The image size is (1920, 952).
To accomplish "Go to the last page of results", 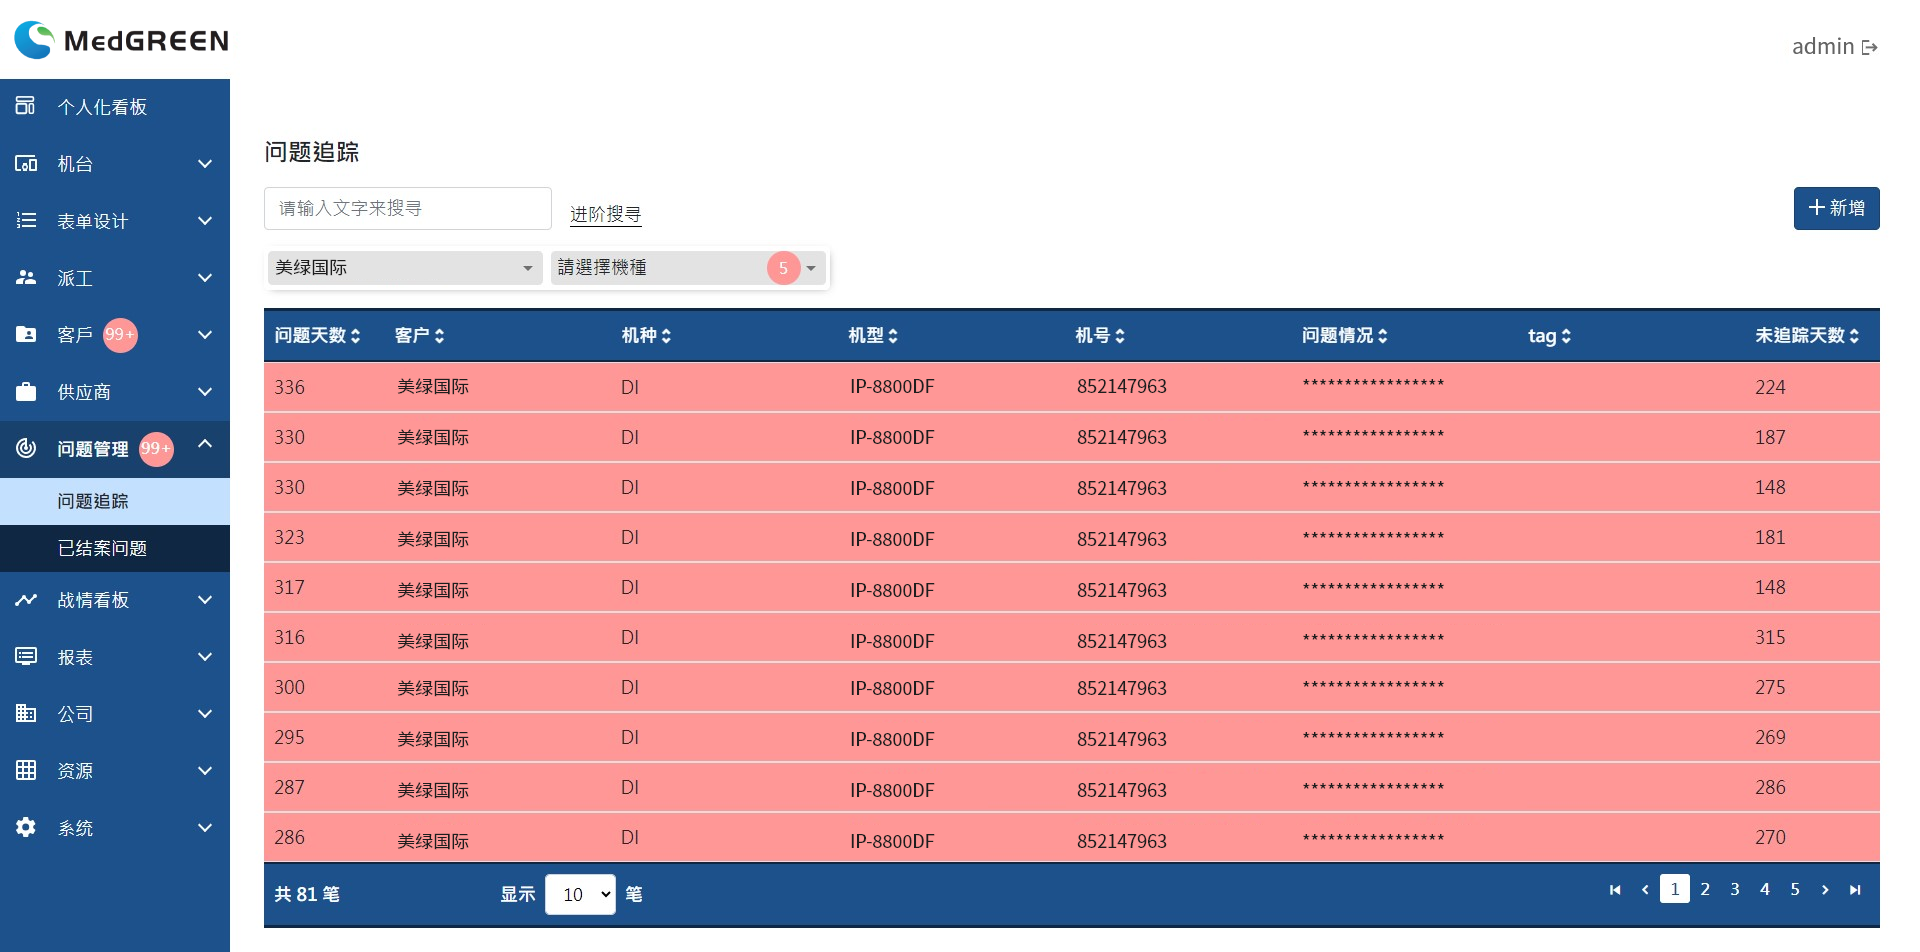I will point(1855,889).
